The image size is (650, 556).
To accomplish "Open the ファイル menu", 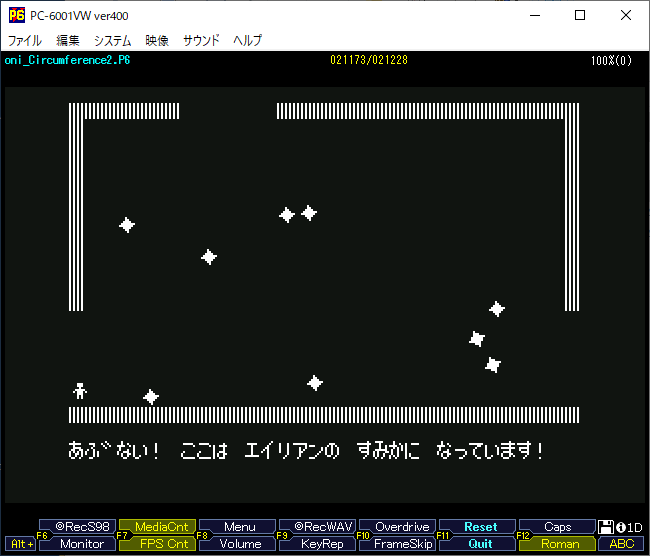I will click(x=24, y=40).
